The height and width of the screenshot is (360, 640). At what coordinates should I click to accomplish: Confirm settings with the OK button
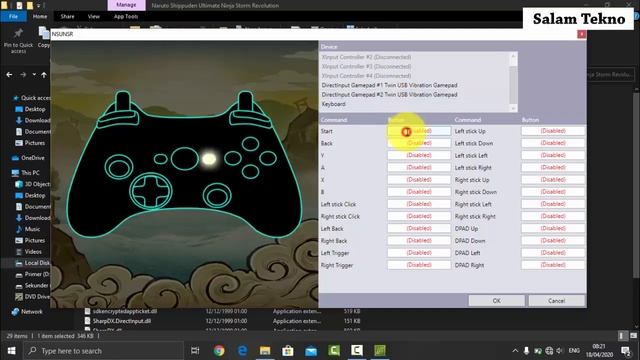496,301
